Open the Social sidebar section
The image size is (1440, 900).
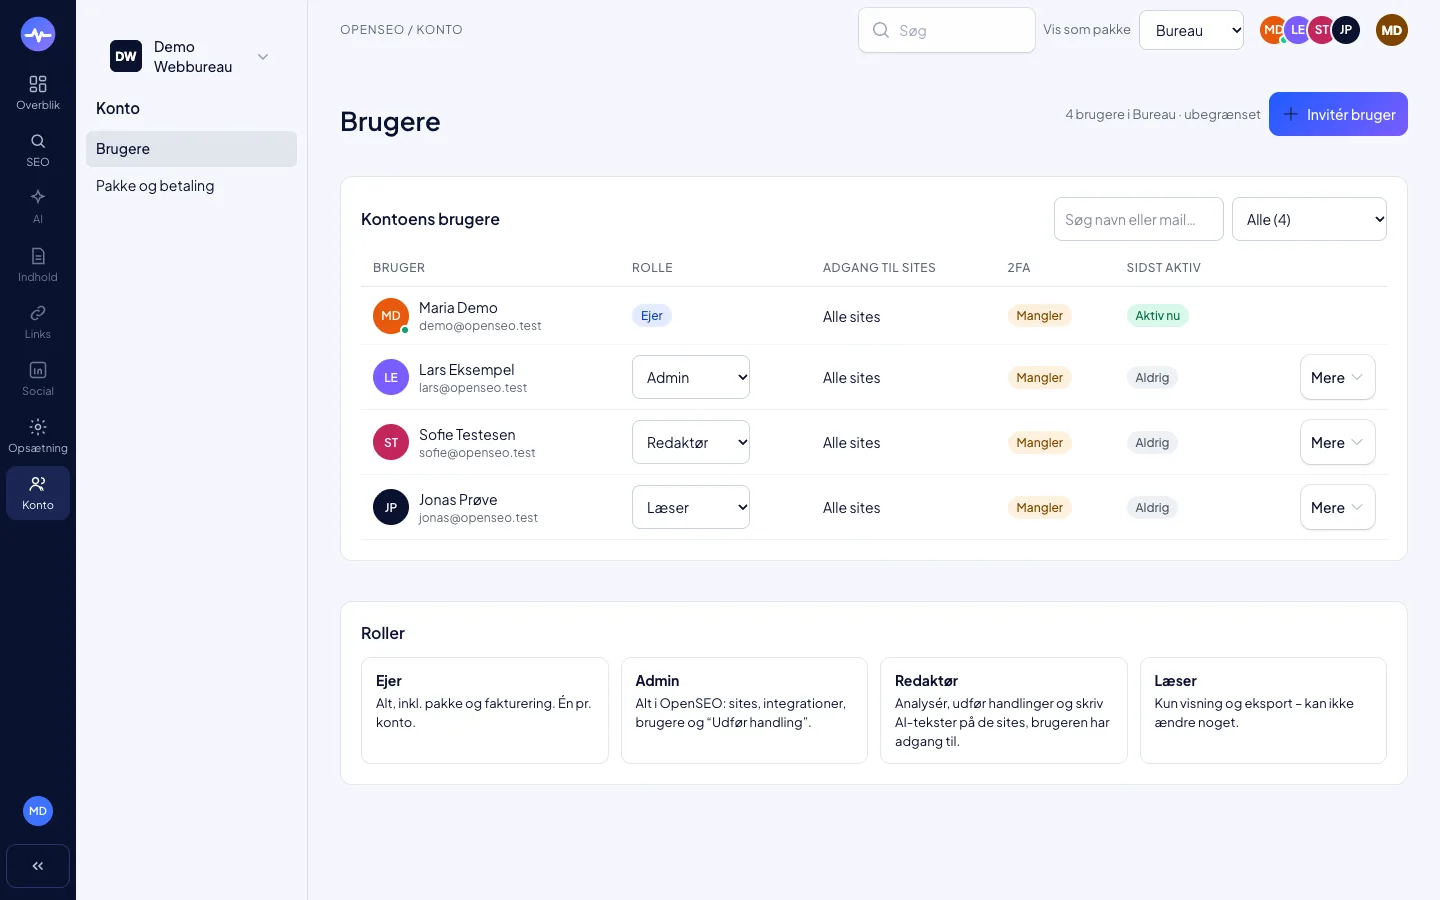[x=38, y=378]
